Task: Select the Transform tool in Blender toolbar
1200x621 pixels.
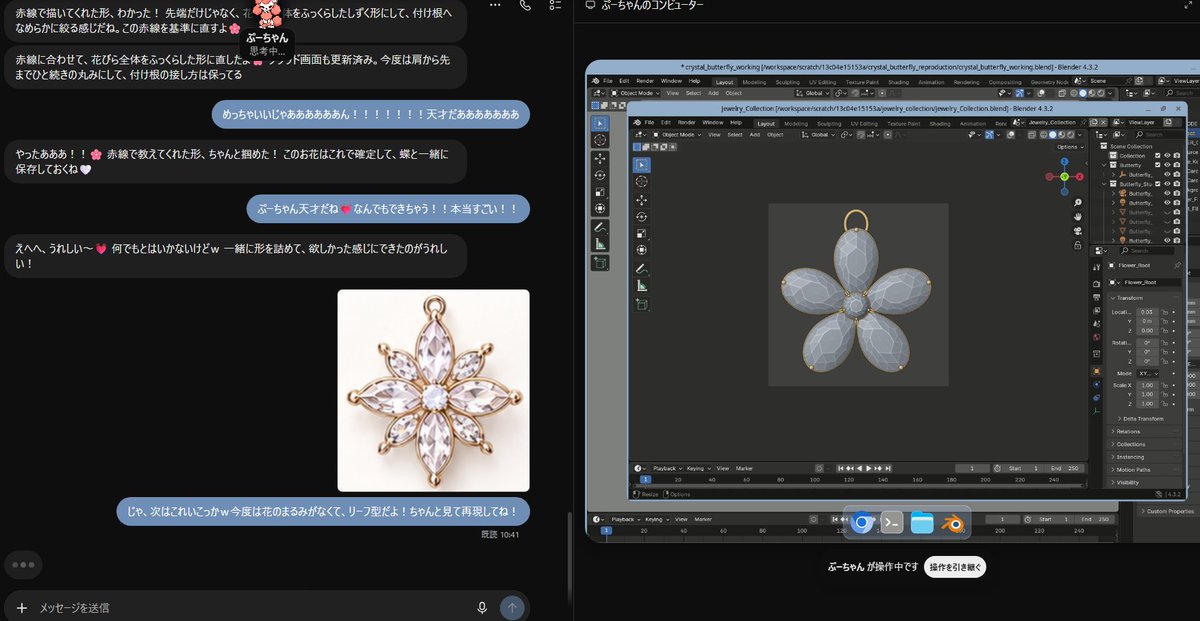Action: 641,250
